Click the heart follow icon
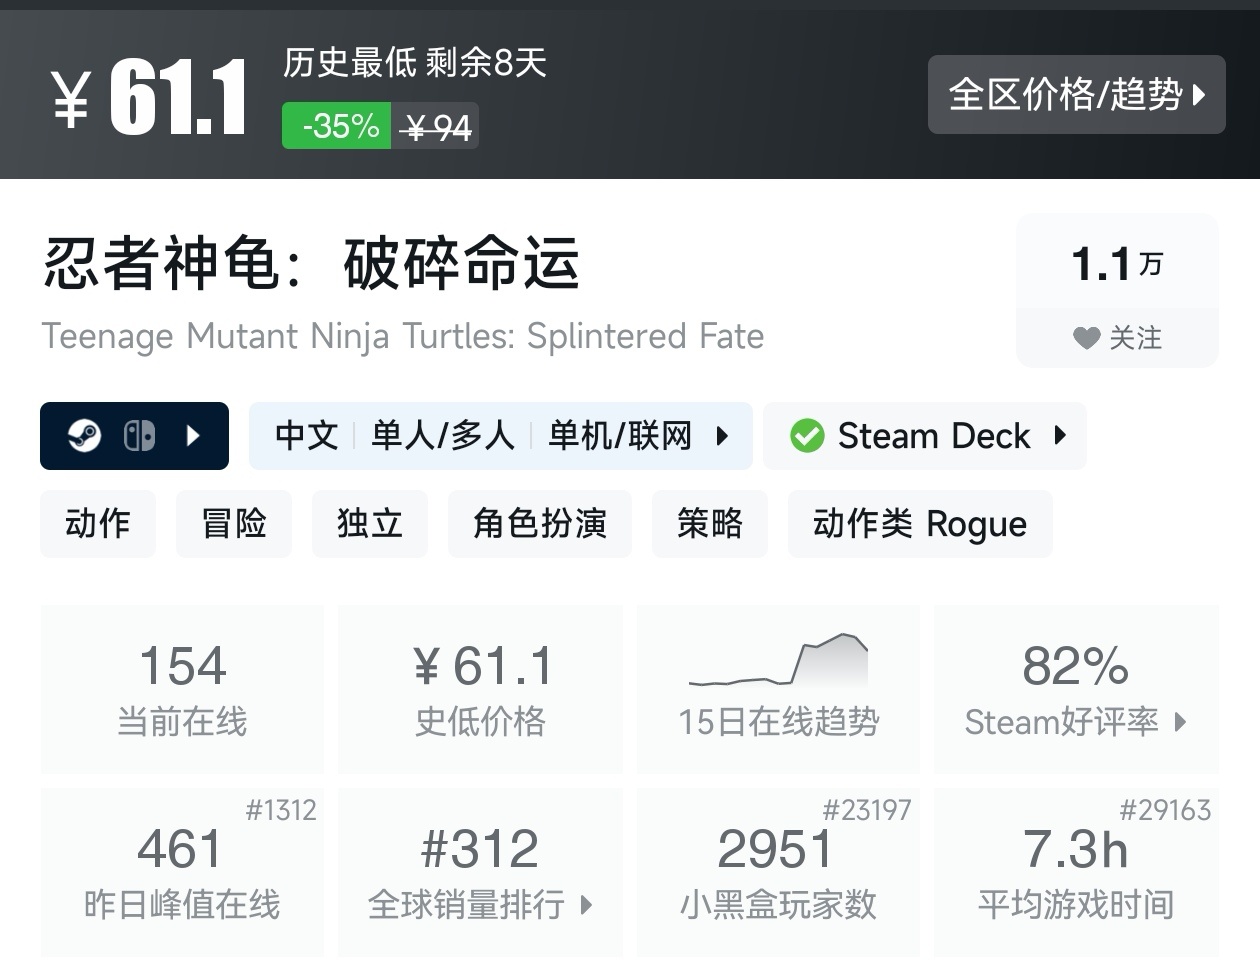The height and width of the screenshot is (964, 1260). pyautogui.click(x=1086, y=338)
